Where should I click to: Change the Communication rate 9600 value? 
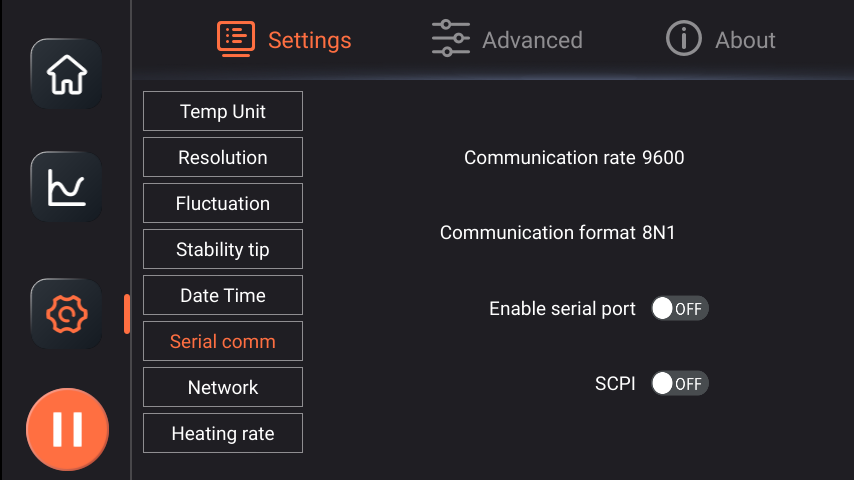(663, 158)
